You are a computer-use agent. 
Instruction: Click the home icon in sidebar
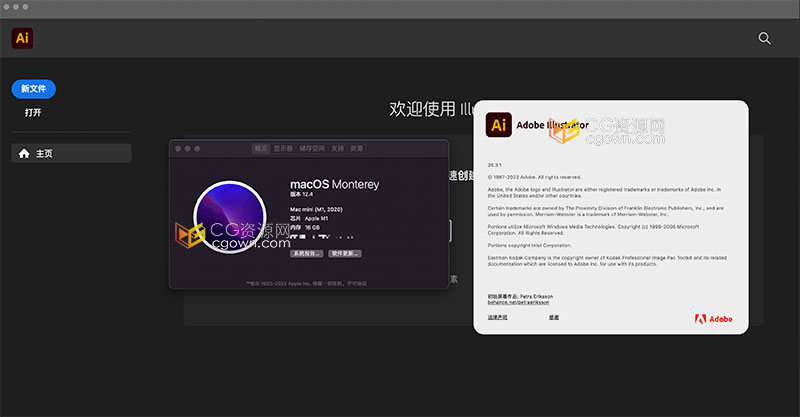click(24, 153)
